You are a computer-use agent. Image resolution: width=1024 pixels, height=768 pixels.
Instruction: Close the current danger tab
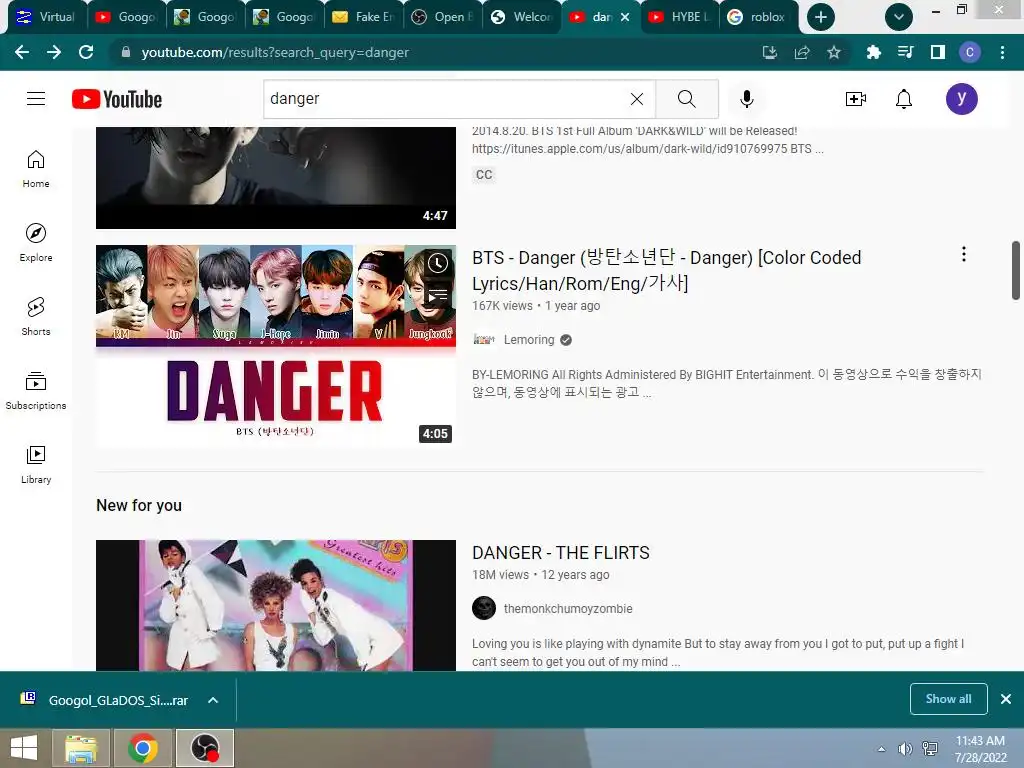coord(625,17)
